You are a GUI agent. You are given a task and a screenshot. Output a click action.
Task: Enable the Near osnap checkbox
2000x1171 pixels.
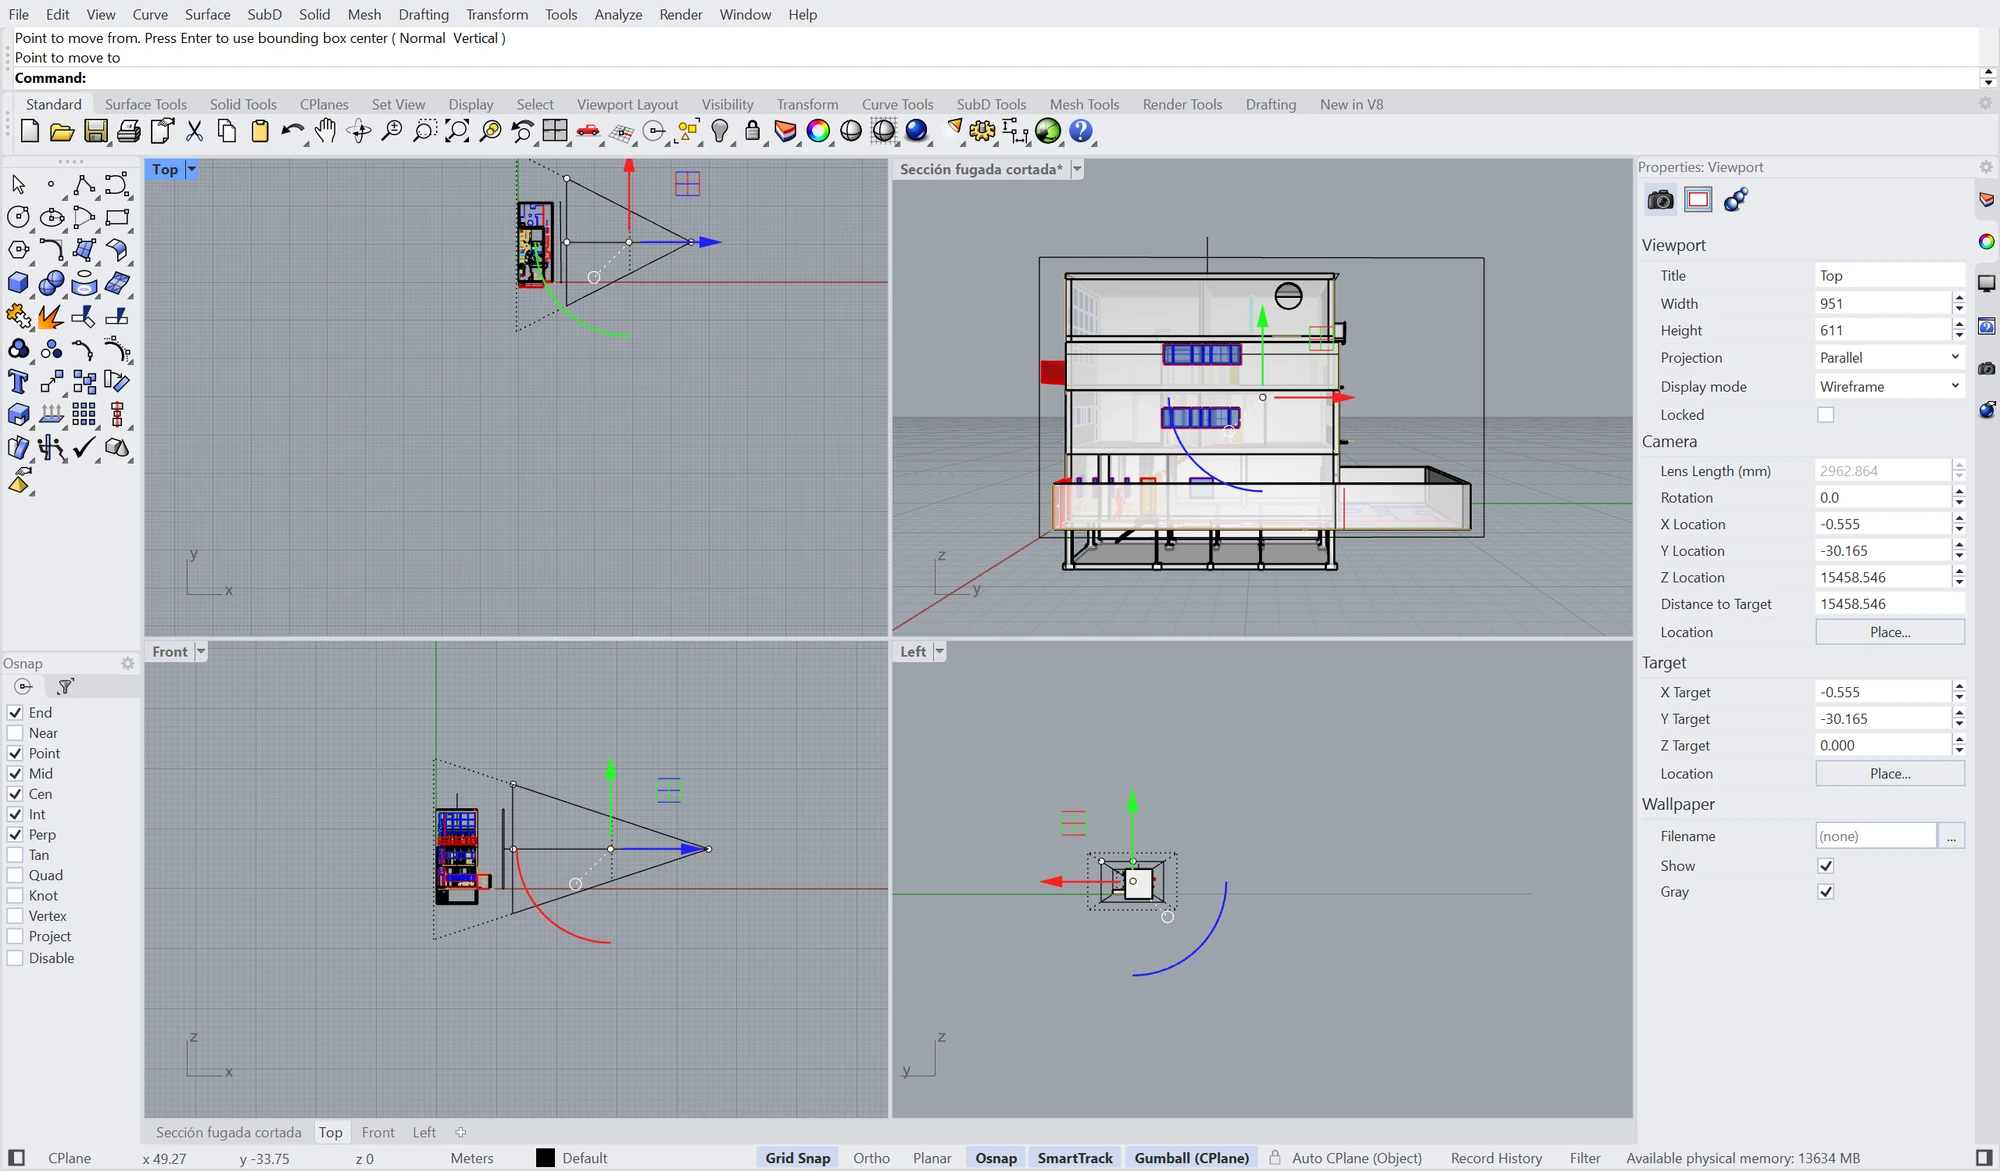coord(15,733)
